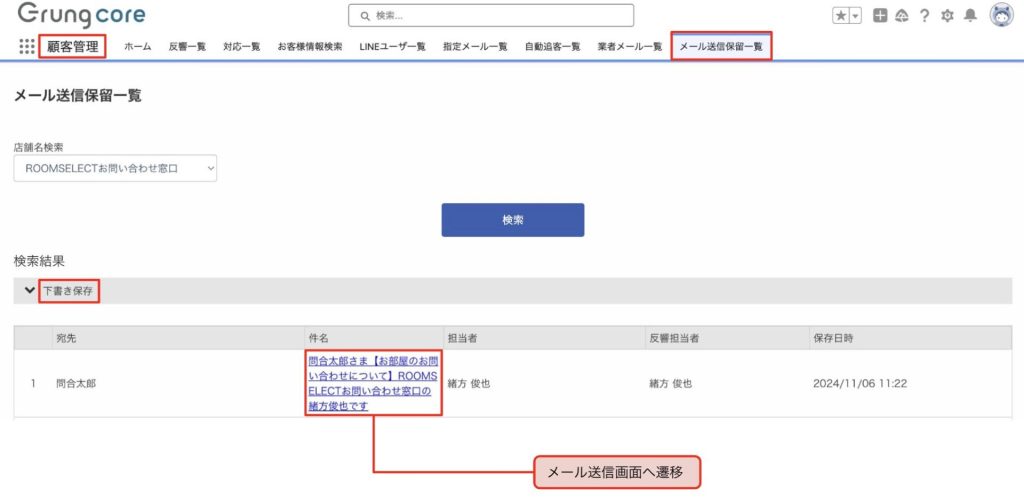This screenshot has height=497, width=1024.
Task: Click the Grung core logo
Action: [81, 15]
